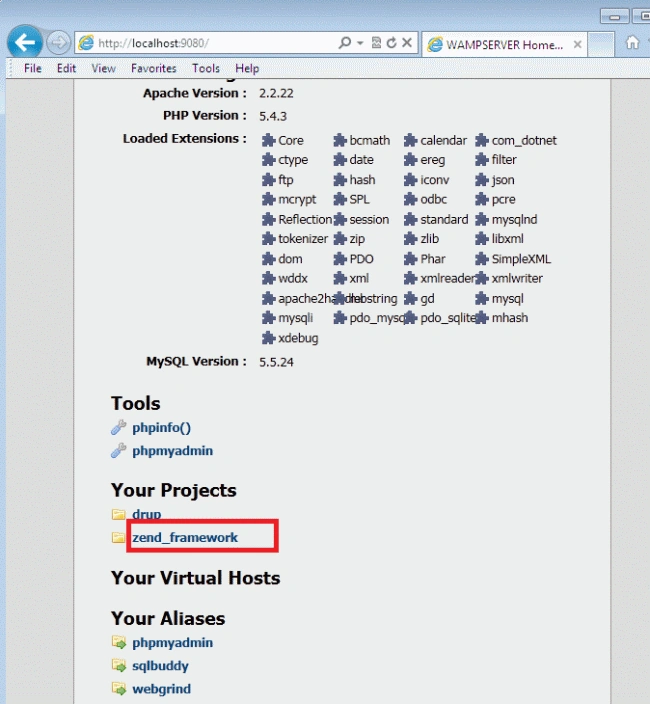Open the drup project link

click(x=146, y=514)
